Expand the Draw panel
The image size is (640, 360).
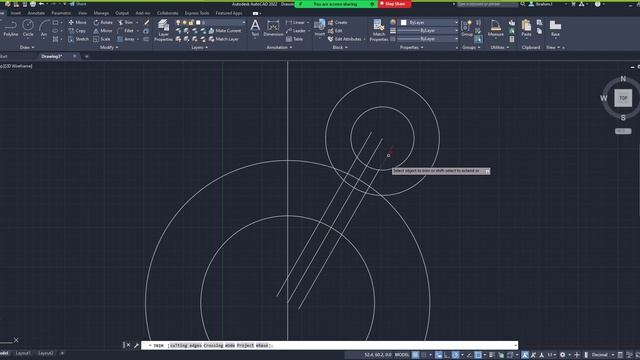(x=27, y=47)
